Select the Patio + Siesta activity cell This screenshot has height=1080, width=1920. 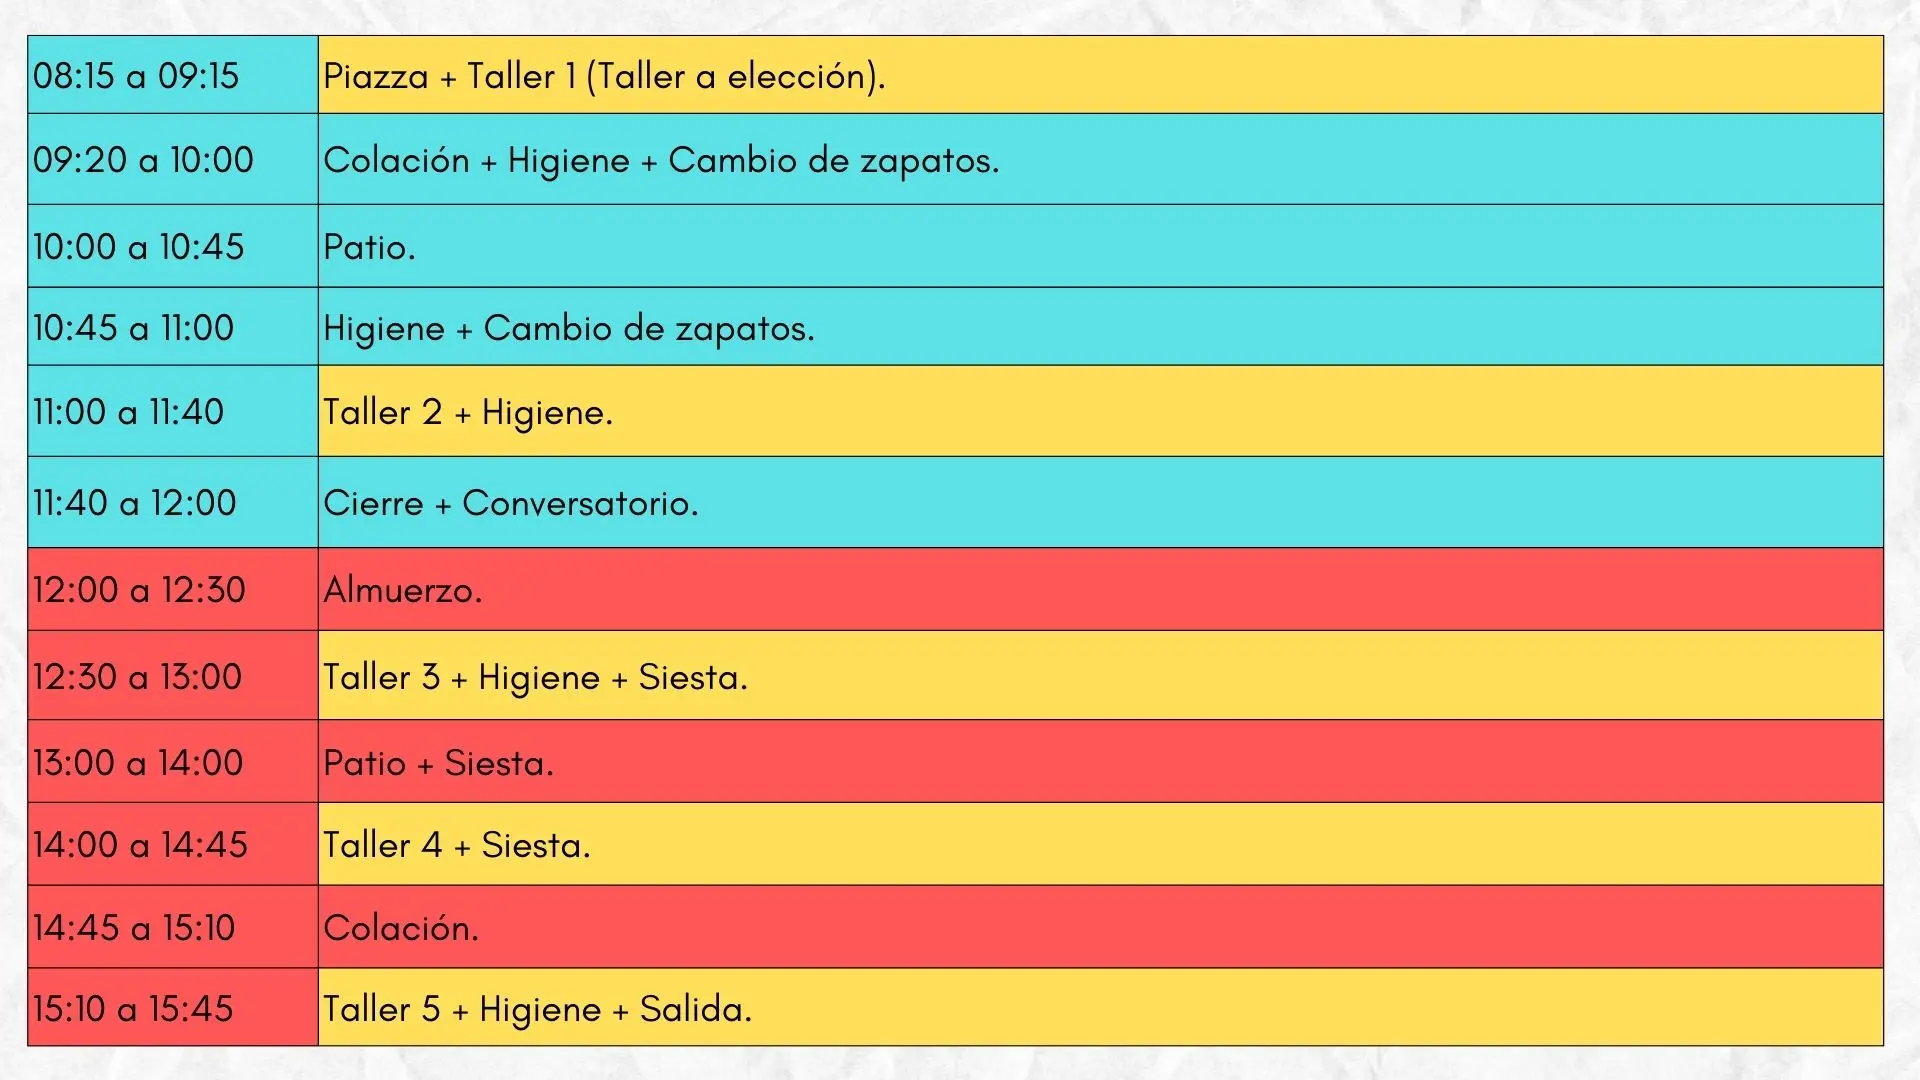tap(1100, 762)
